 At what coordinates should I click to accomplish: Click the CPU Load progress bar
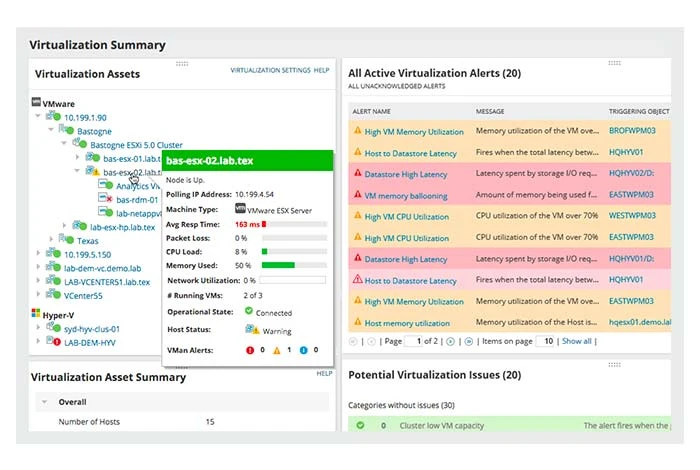(294, 252)
